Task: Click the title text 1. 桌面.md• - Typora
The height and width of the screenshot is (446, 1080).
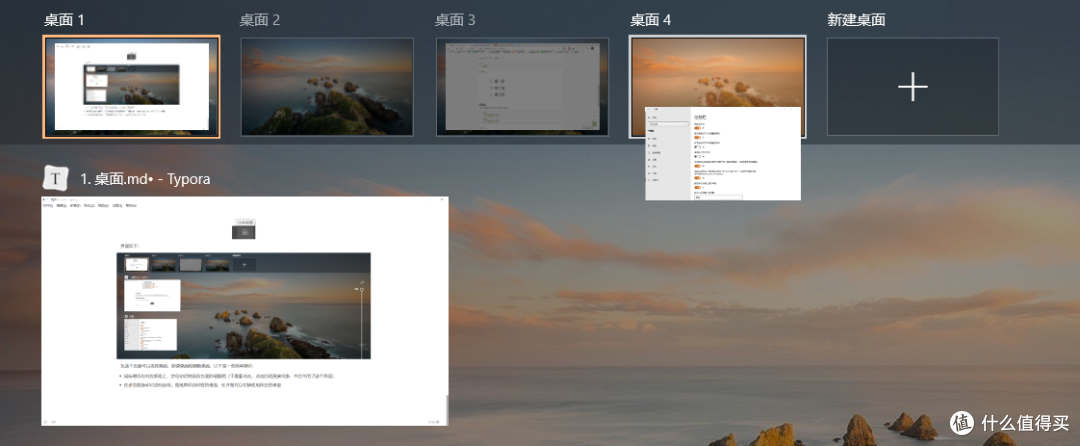Action: [145, 179]
